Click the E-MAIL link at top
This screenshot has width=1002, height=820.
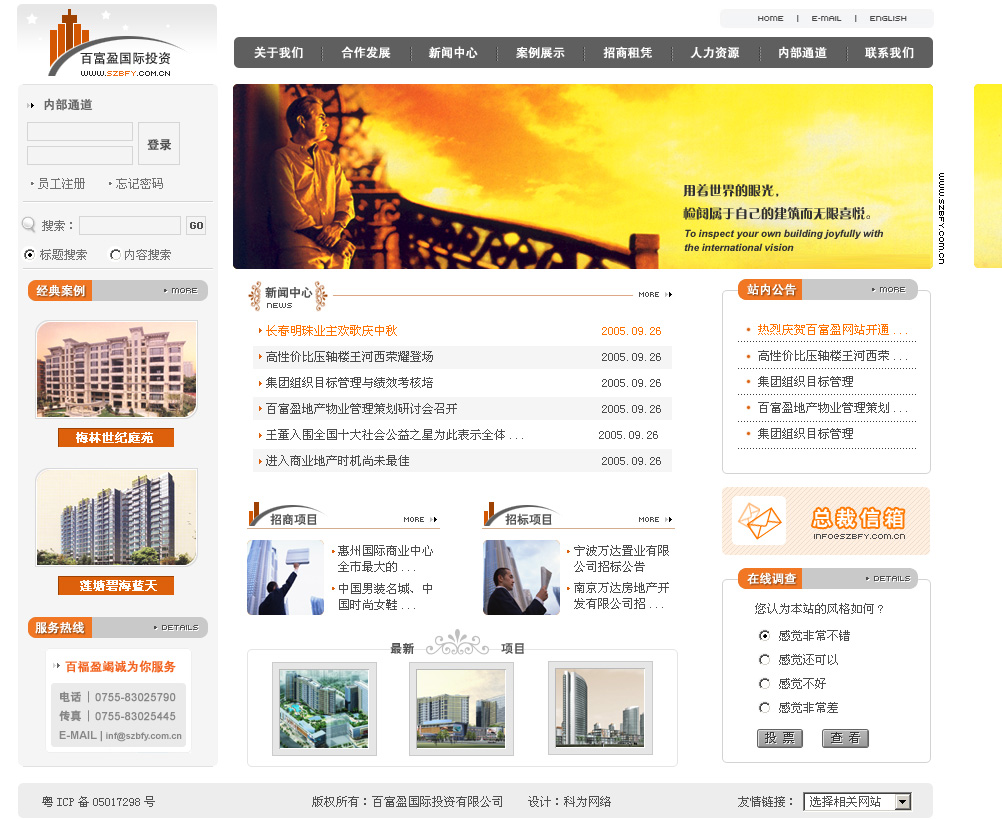coord(826,19)
